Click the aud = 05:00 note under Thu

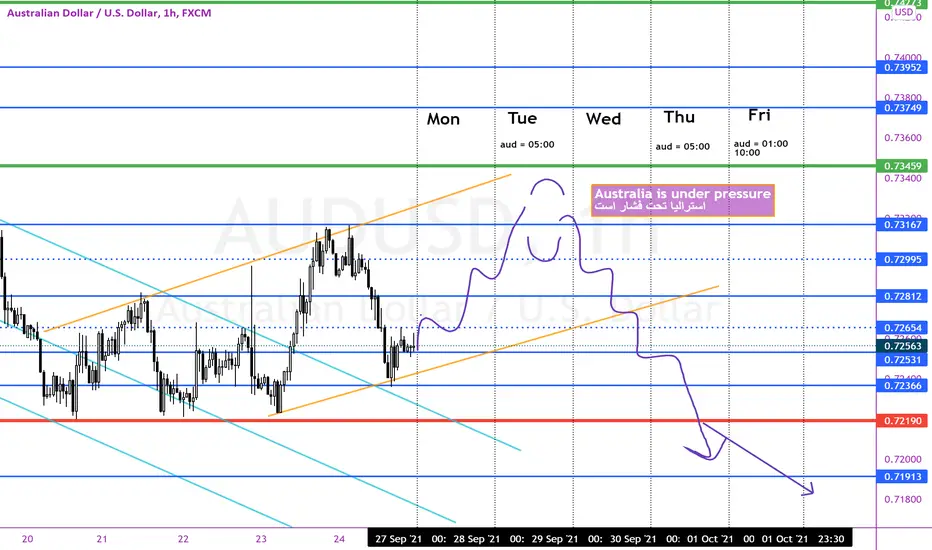coord(682,146)
